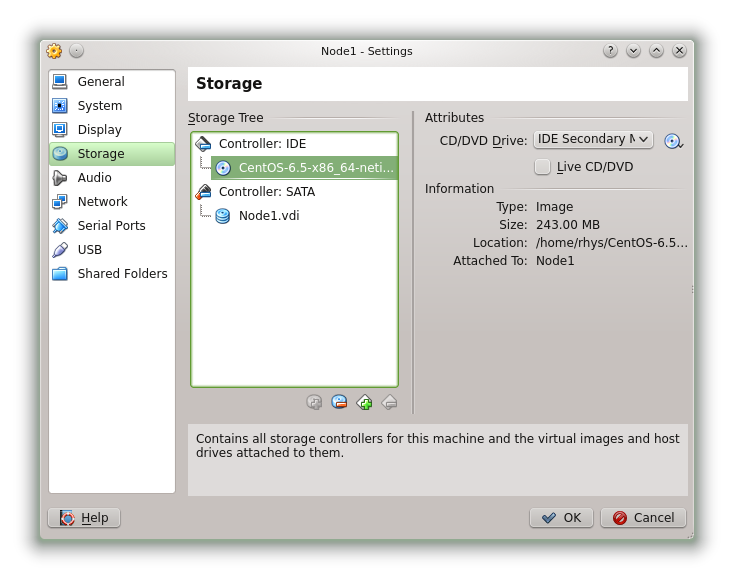Open the Serial Ports settings category
This screenshot has height=579, width=734.
point(111,226)
